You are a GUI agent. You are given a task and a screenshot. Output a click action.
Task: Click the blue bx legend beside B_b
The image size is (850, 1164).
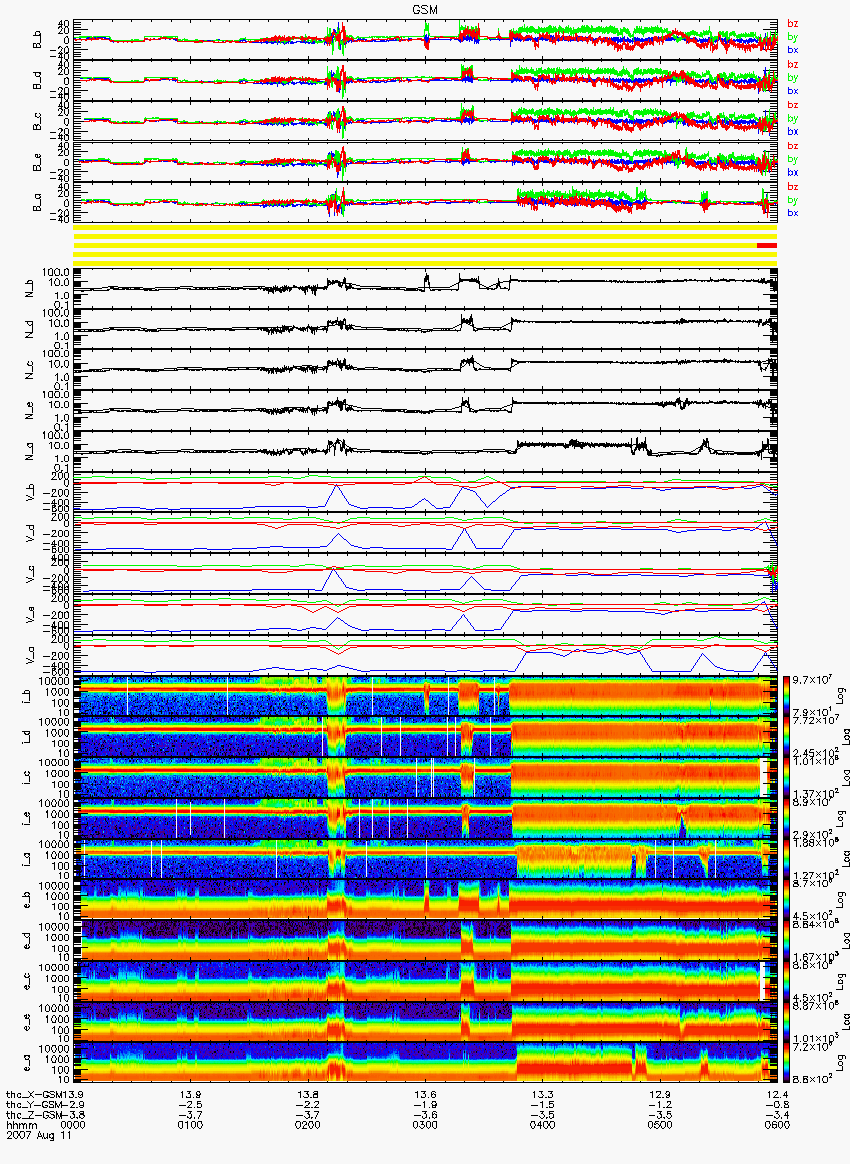[793, 50]
